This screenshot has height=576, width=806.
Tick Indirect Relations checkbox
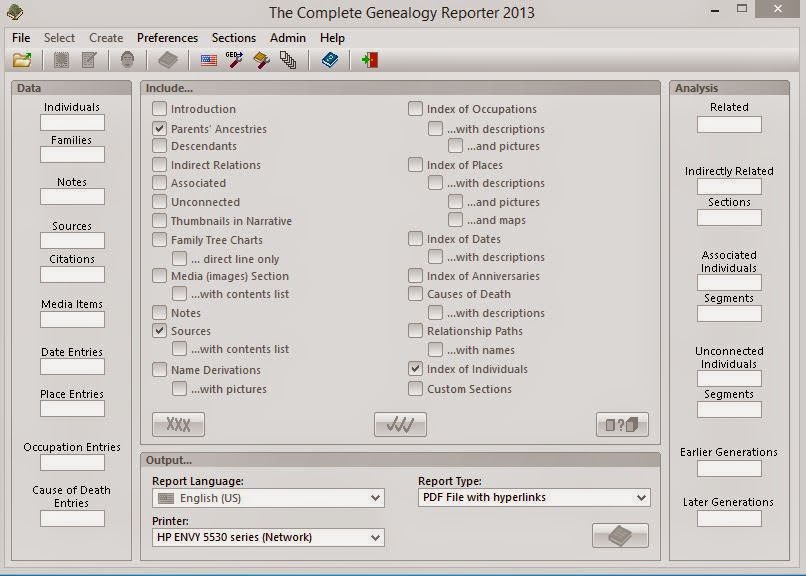[159, 164]
